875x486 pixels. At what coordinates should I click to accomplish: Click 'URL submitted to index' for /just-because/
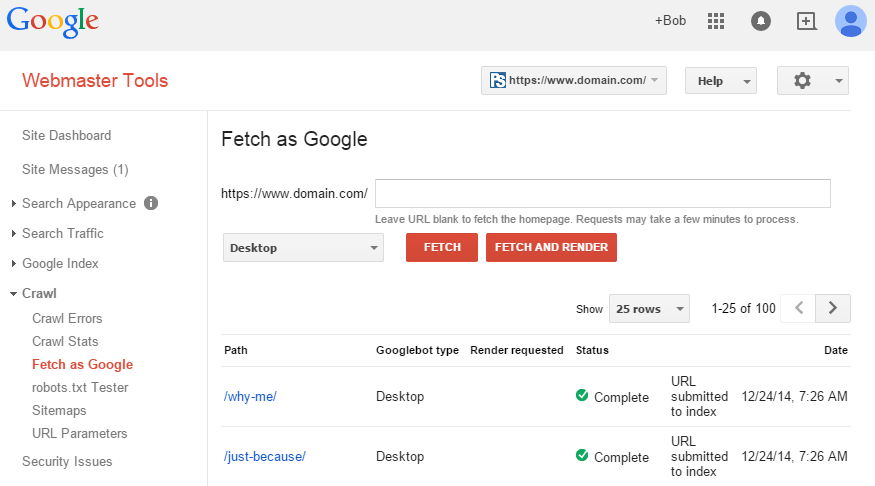[699, 456]
